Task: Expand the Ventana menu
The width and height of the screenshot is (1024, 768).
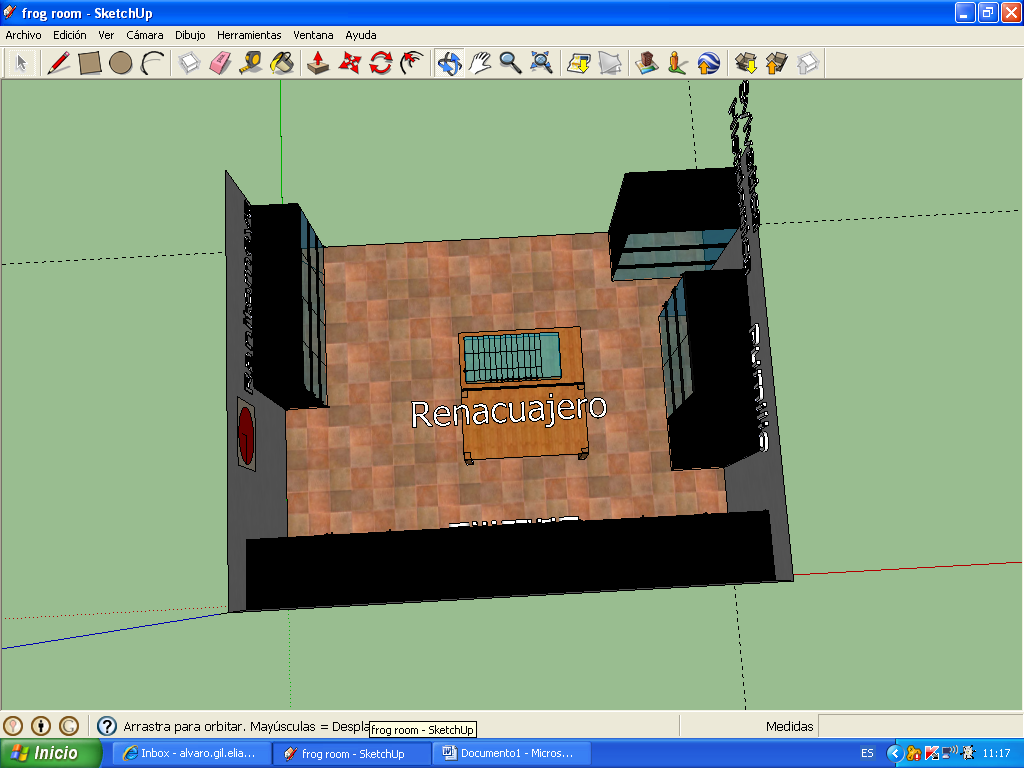Action: pyautogui.click(x=314, y=35)
